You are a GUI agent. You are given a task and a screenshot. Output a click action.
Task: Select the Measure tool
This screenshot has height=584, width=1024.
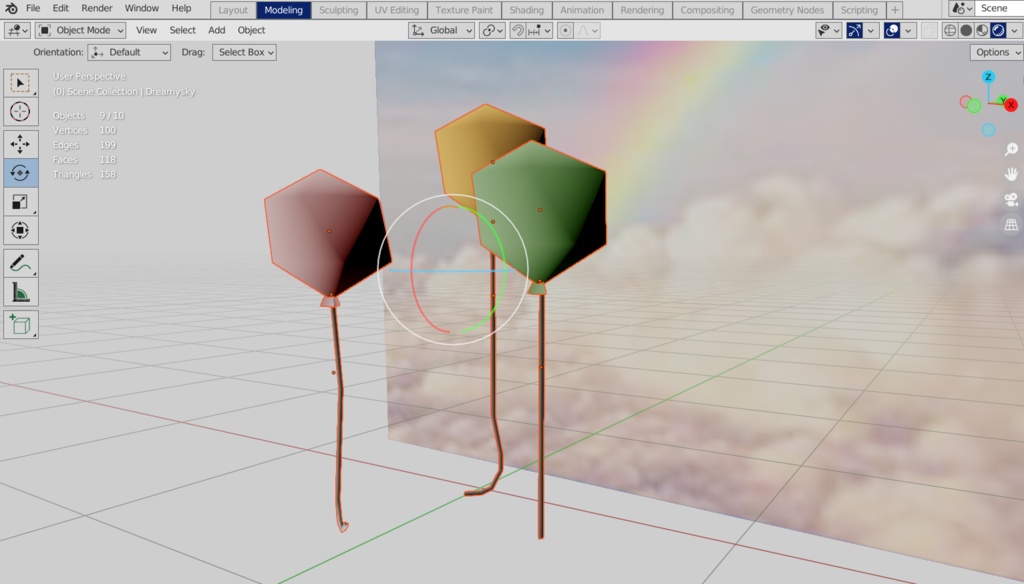tap(20, 292)
